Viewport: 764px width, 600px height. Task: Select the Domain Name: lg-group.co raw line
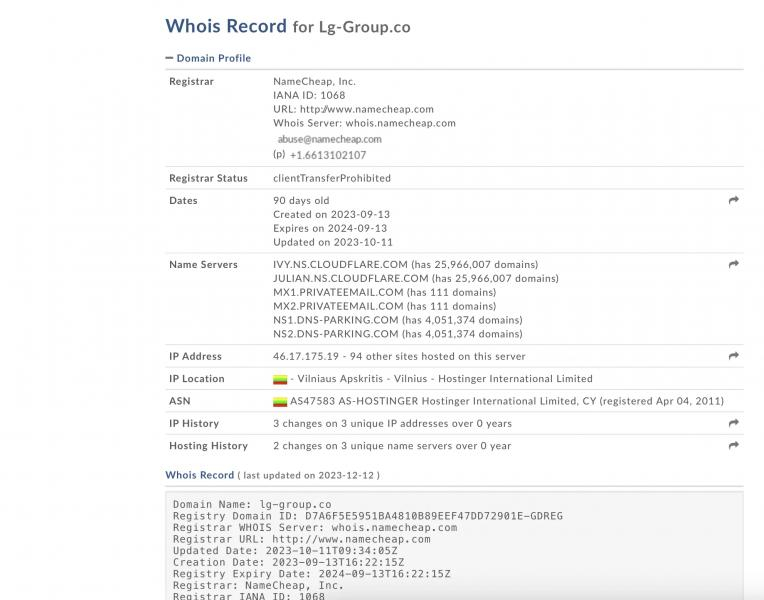(x=252, y=504)
